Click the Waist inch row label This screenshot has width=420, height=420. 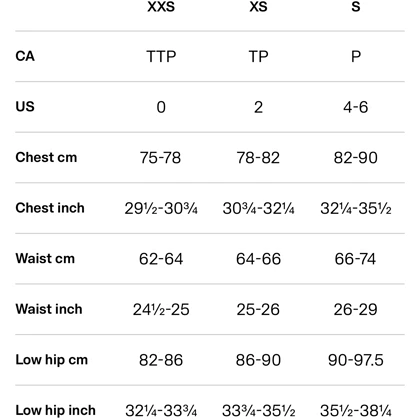coord(49,309)
